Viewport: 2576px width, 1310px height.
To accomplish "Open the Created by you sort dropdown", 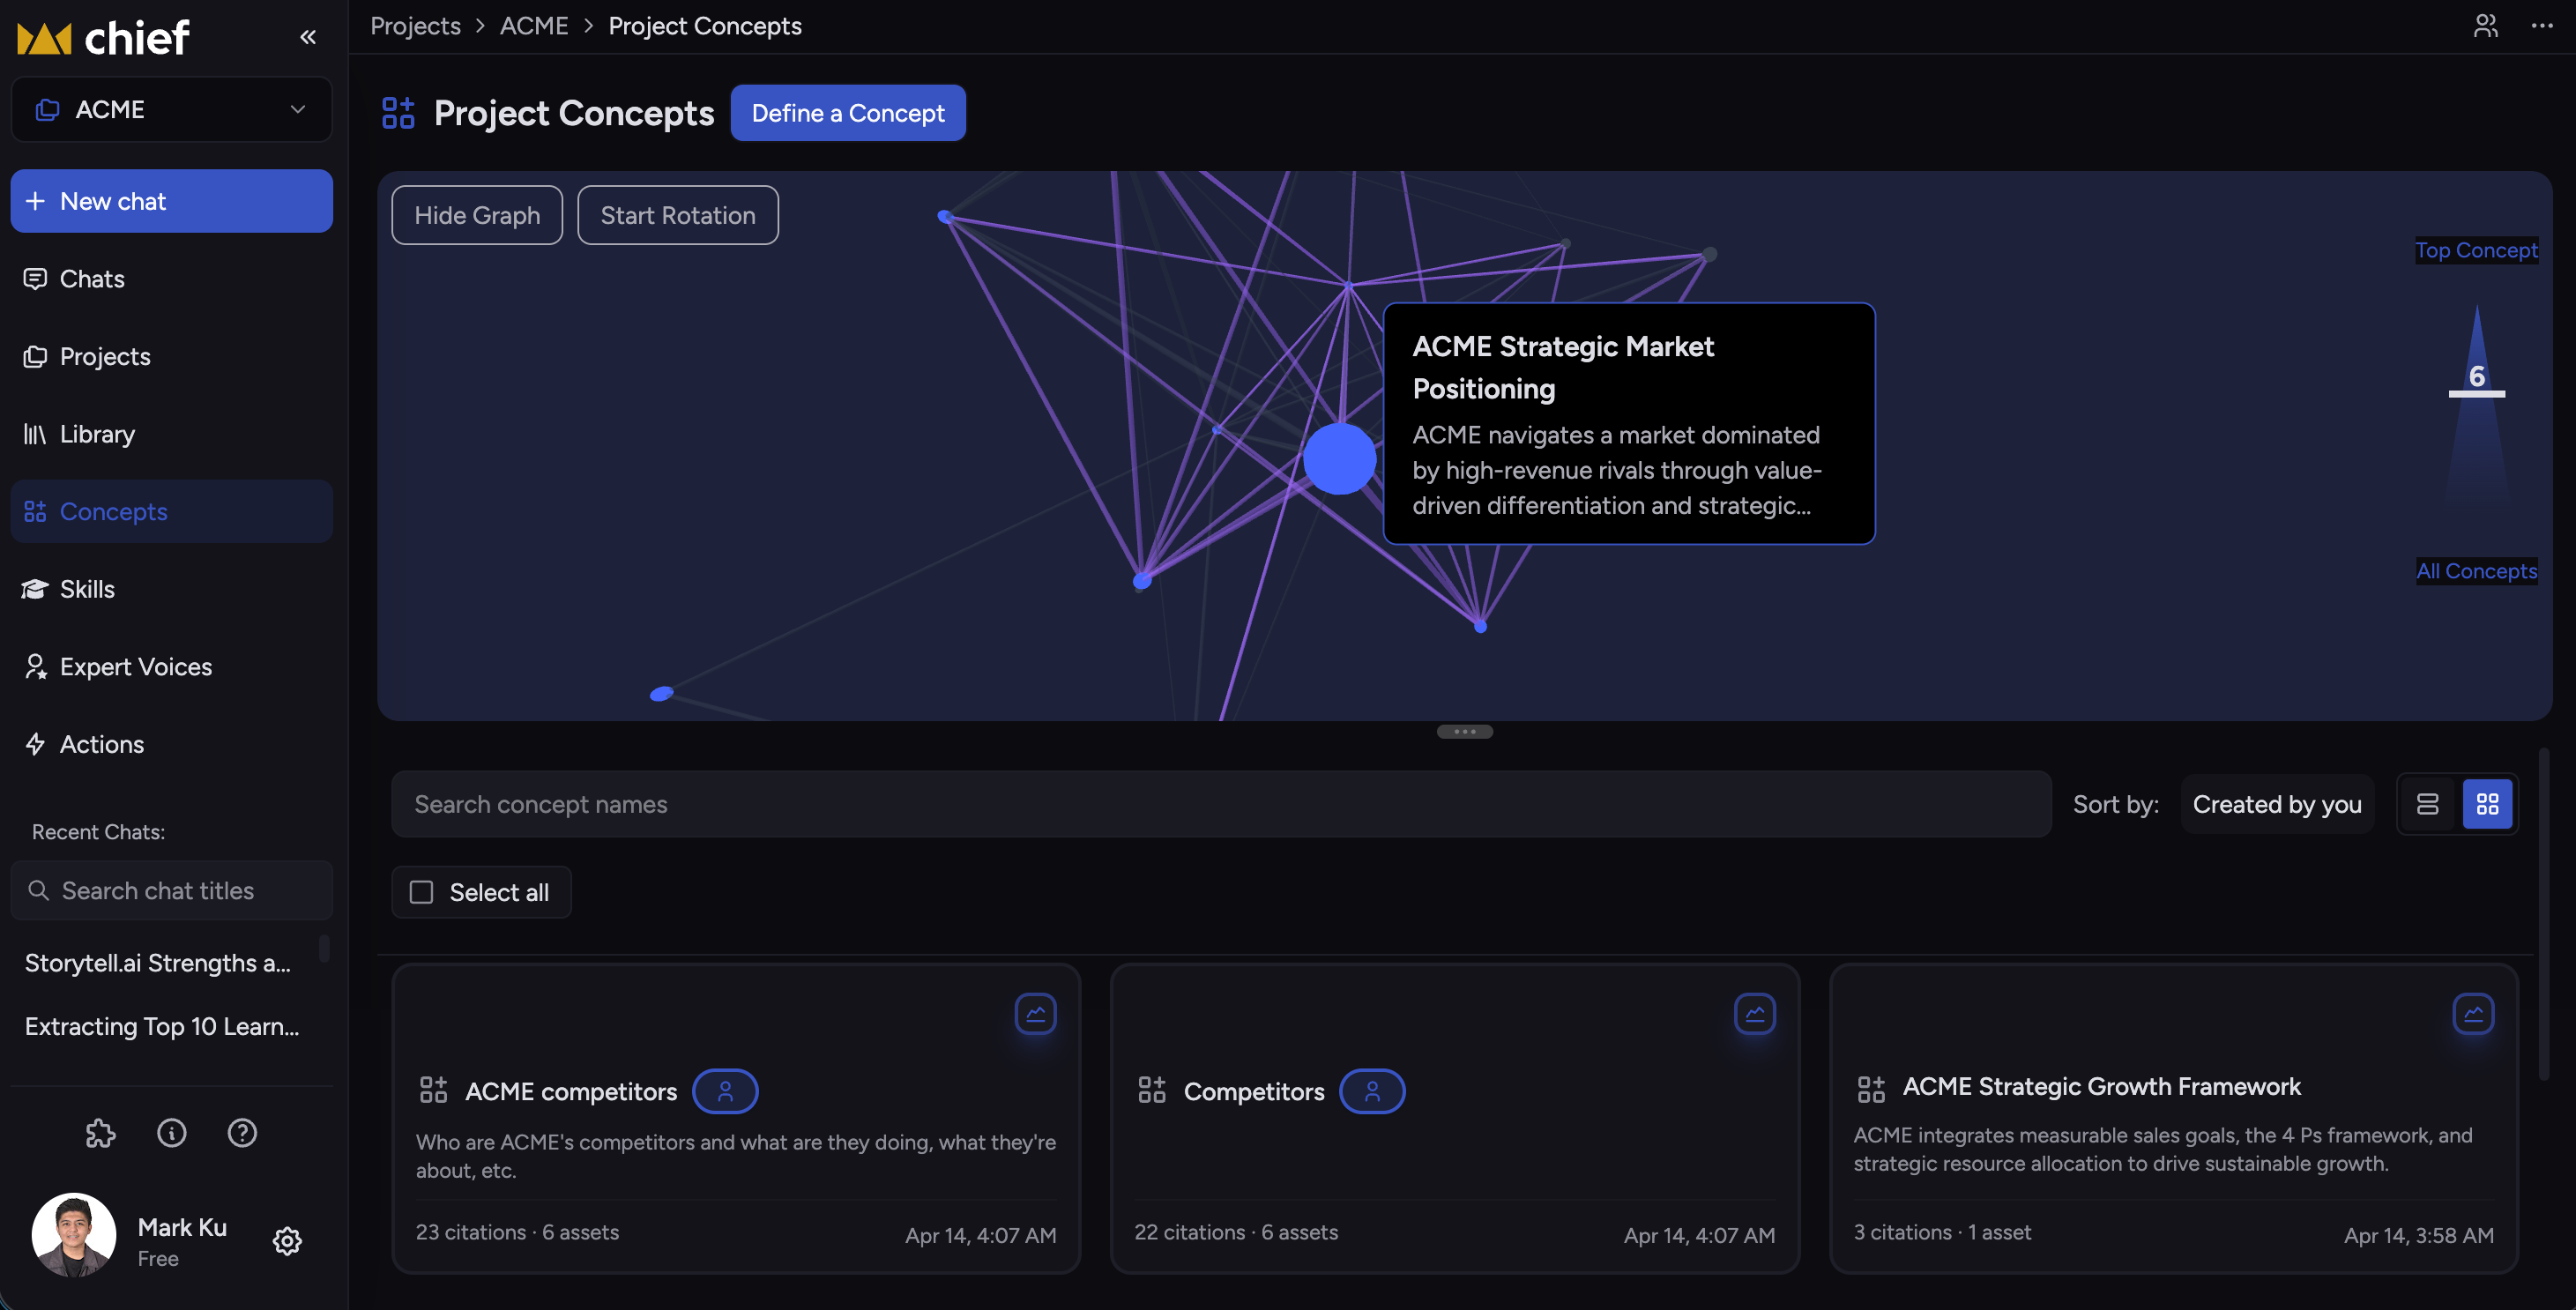I will coord(2277,804).
